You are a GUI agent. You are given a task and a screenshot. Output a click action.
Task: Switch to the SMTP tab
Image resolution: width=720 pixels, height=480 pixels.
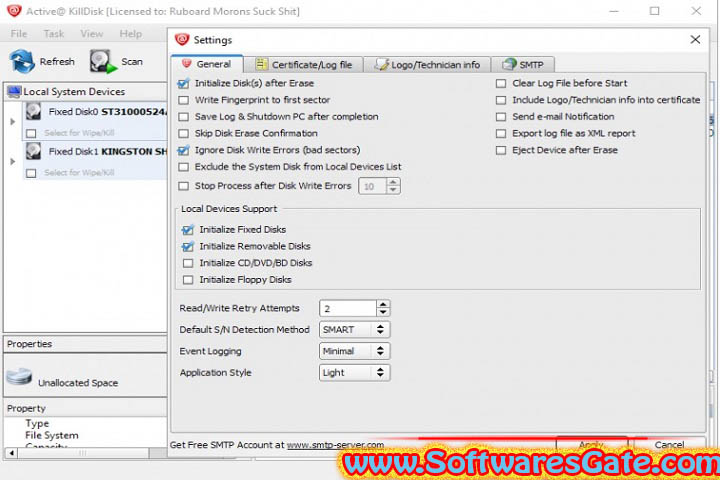click(x=523, y=65)
